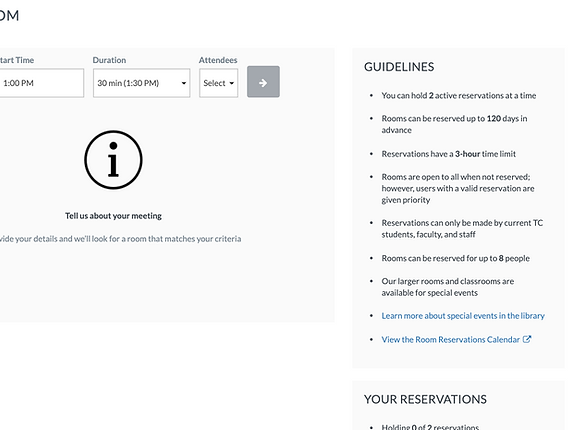Click 'Rooms can be reserved up to 120 days' guideline
This screenshot has height=430, width=584.
point(454,124)
